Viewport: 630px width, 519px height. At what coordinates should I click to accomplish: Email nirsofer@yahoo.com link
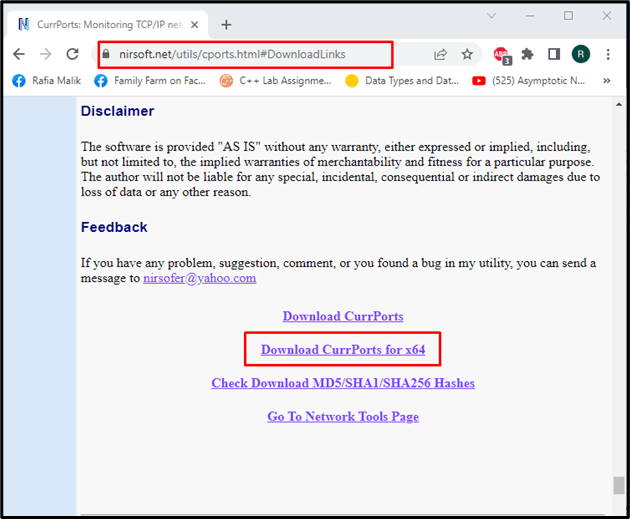coord(200,278)
